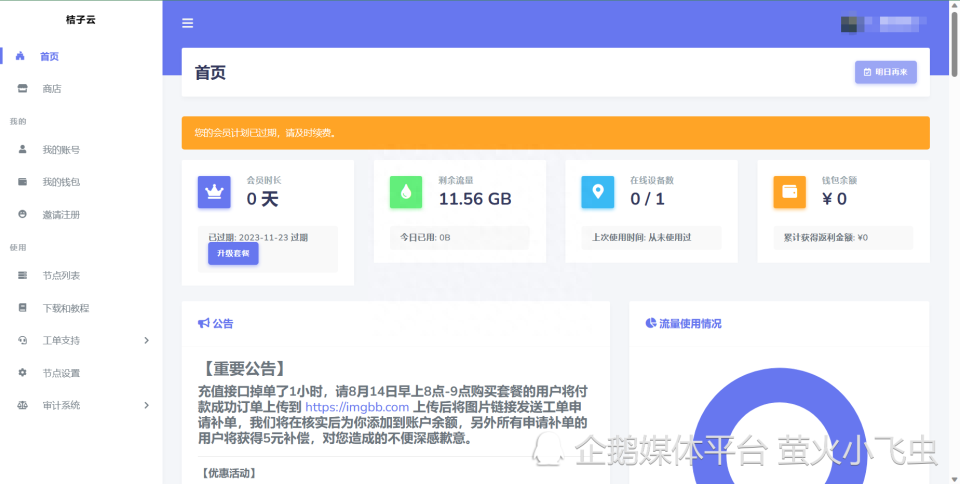Go to 我的账号 page
This screenshot has width=960, height=484.
click(x=60, y=150)
